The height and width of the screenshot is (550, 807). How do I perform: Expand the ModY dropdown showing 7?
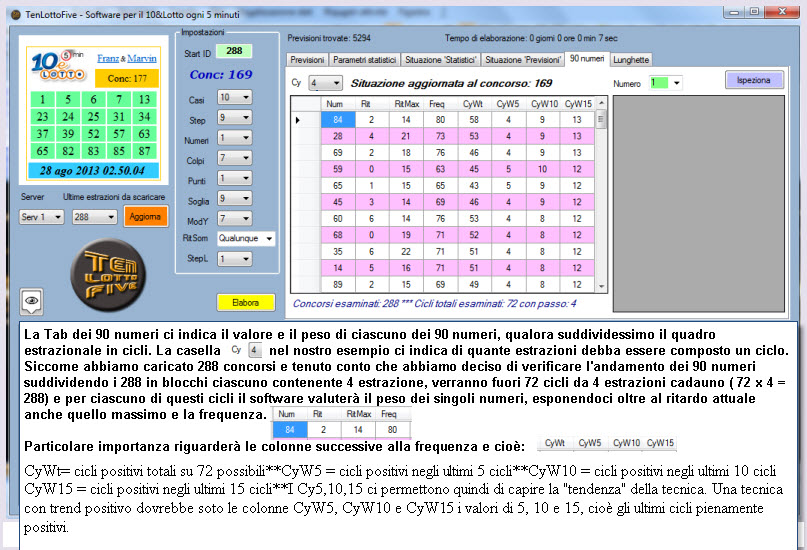point(235,218)
